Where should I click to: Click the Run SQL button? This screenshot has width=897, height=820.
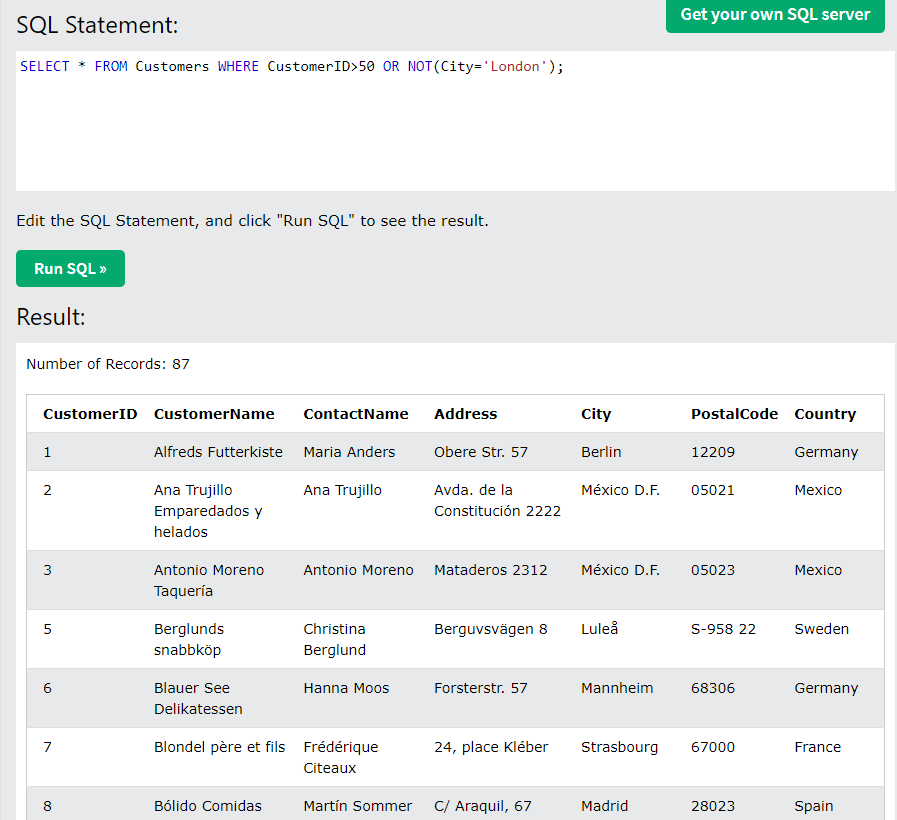(x=70, y=268)
